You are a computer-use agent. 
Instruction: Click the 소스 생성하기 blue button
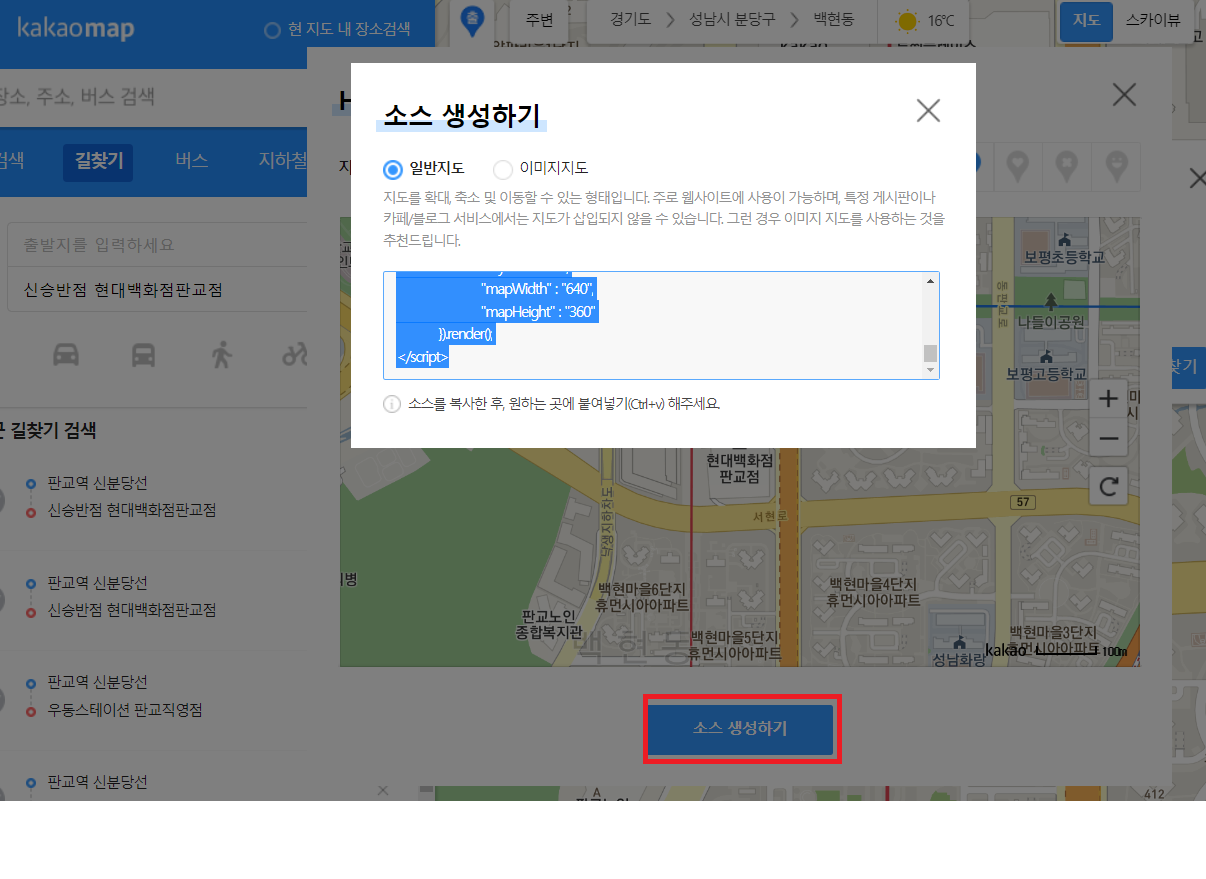[740, 729]
